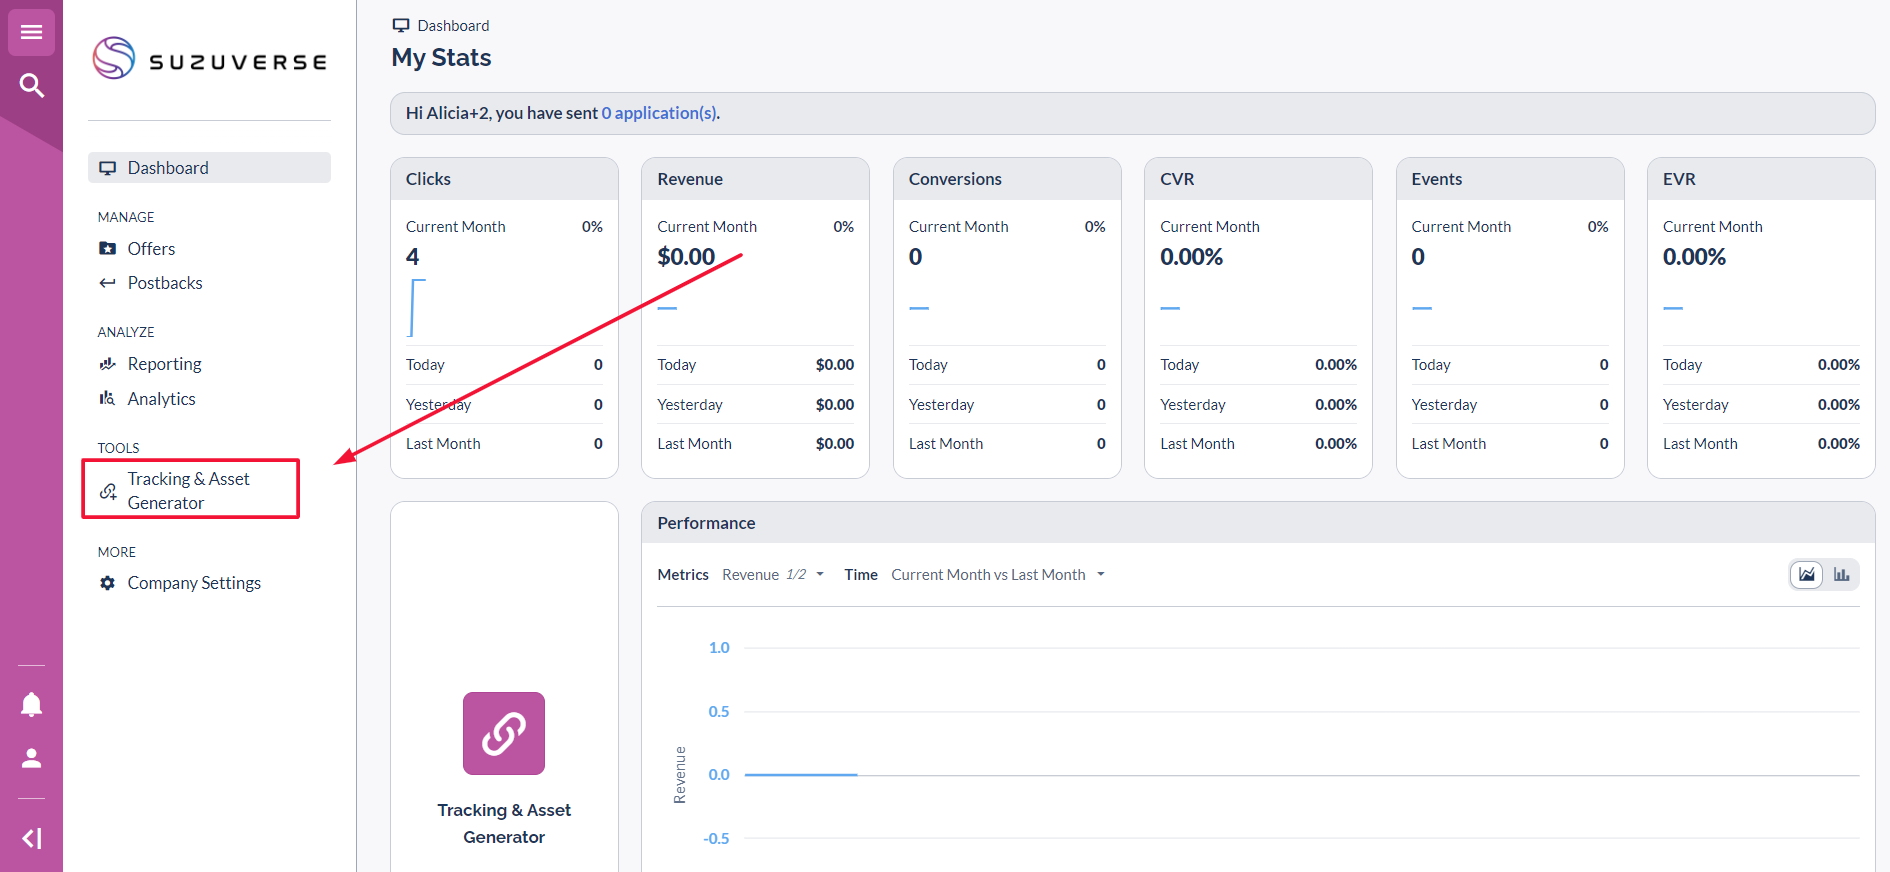Open the hamburger menu in purple sidebar

[31, 33]
